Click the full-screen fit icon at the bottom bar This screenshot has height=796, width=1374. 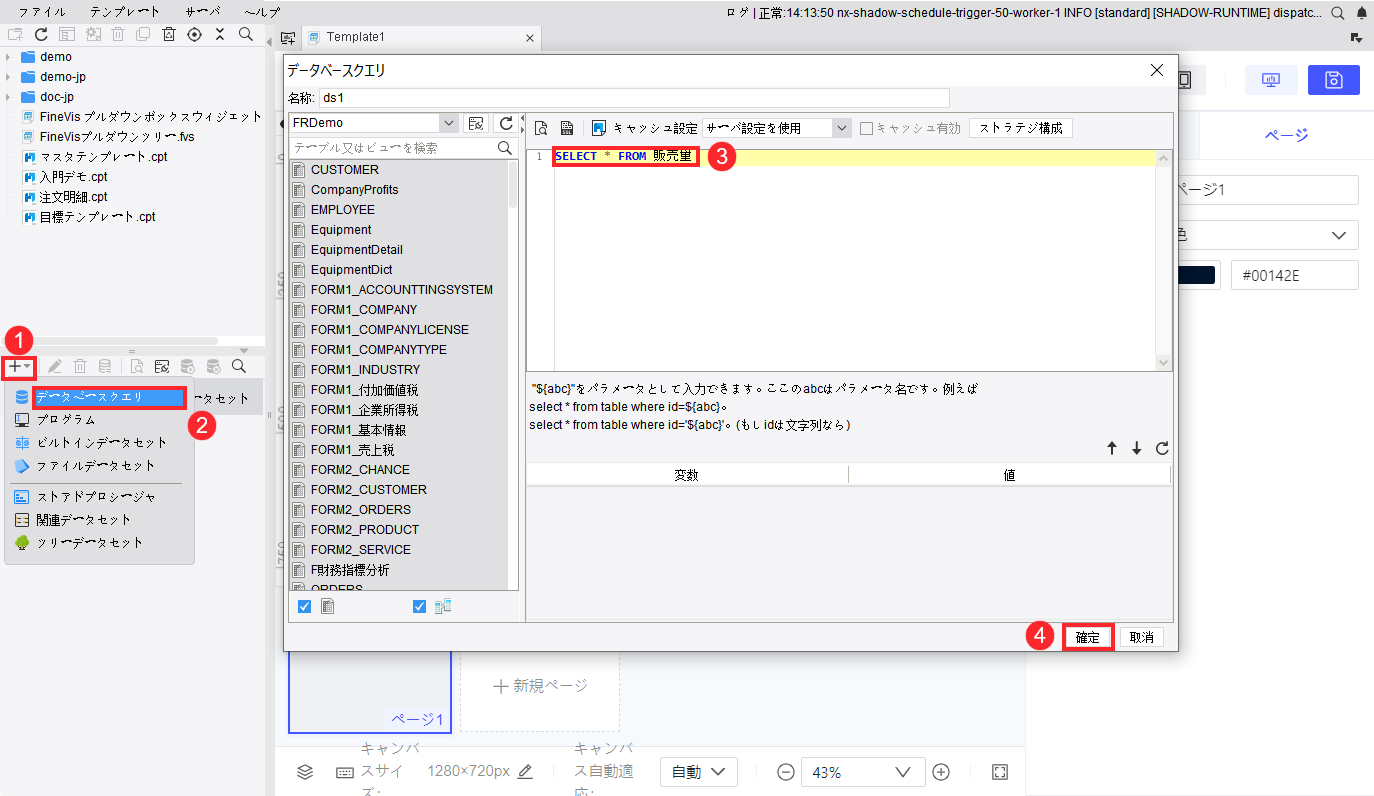click(x=1000, y=772)
